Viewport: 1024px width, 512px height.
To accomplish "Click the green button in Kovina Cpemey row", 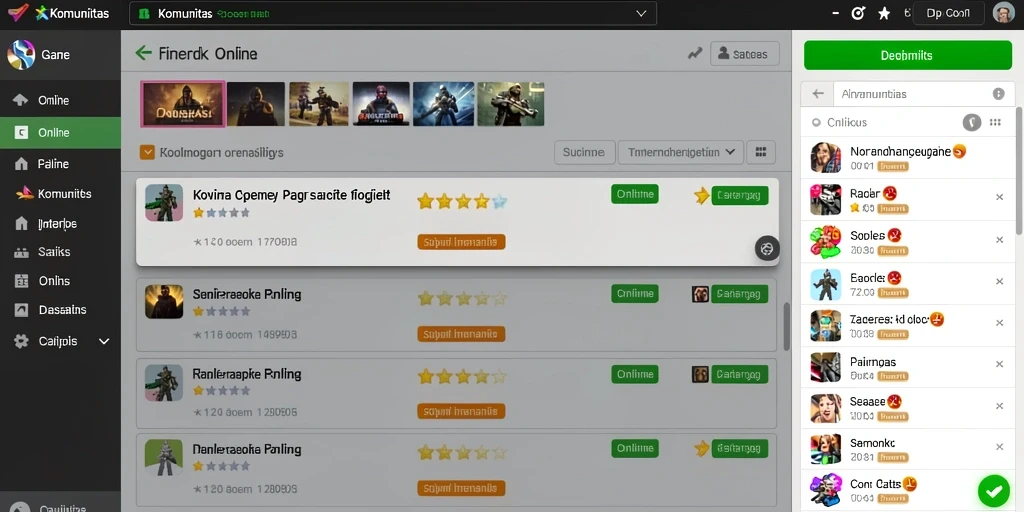I will (739, 195).
